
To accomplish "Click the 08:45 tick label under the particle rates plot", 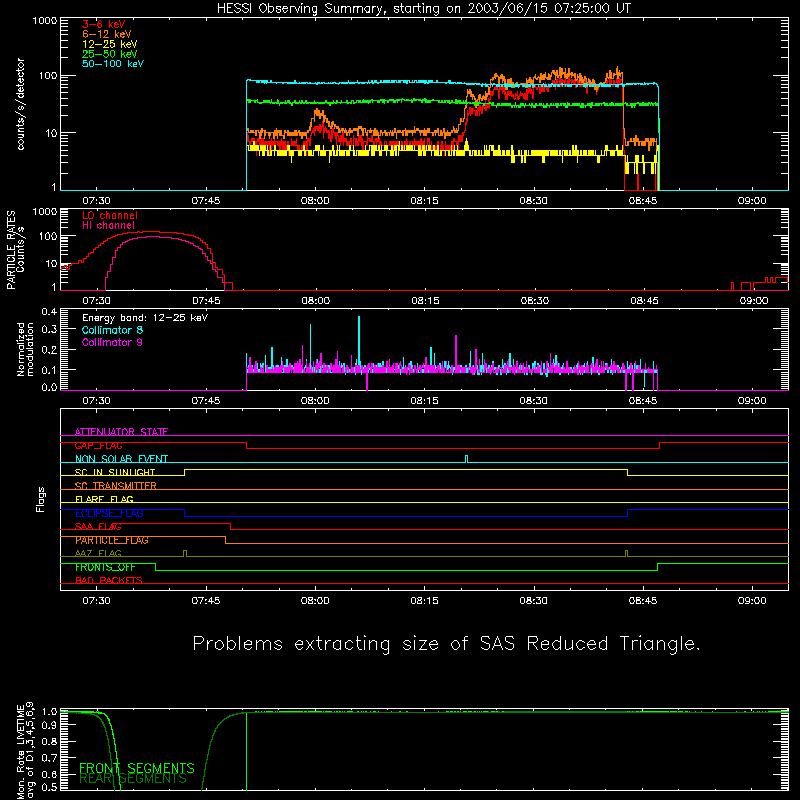I will 644,301.
